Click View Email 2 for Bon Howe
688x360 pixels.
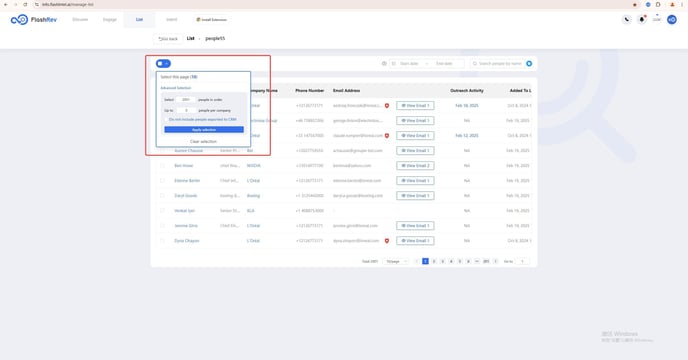click(x=415, y=166)
